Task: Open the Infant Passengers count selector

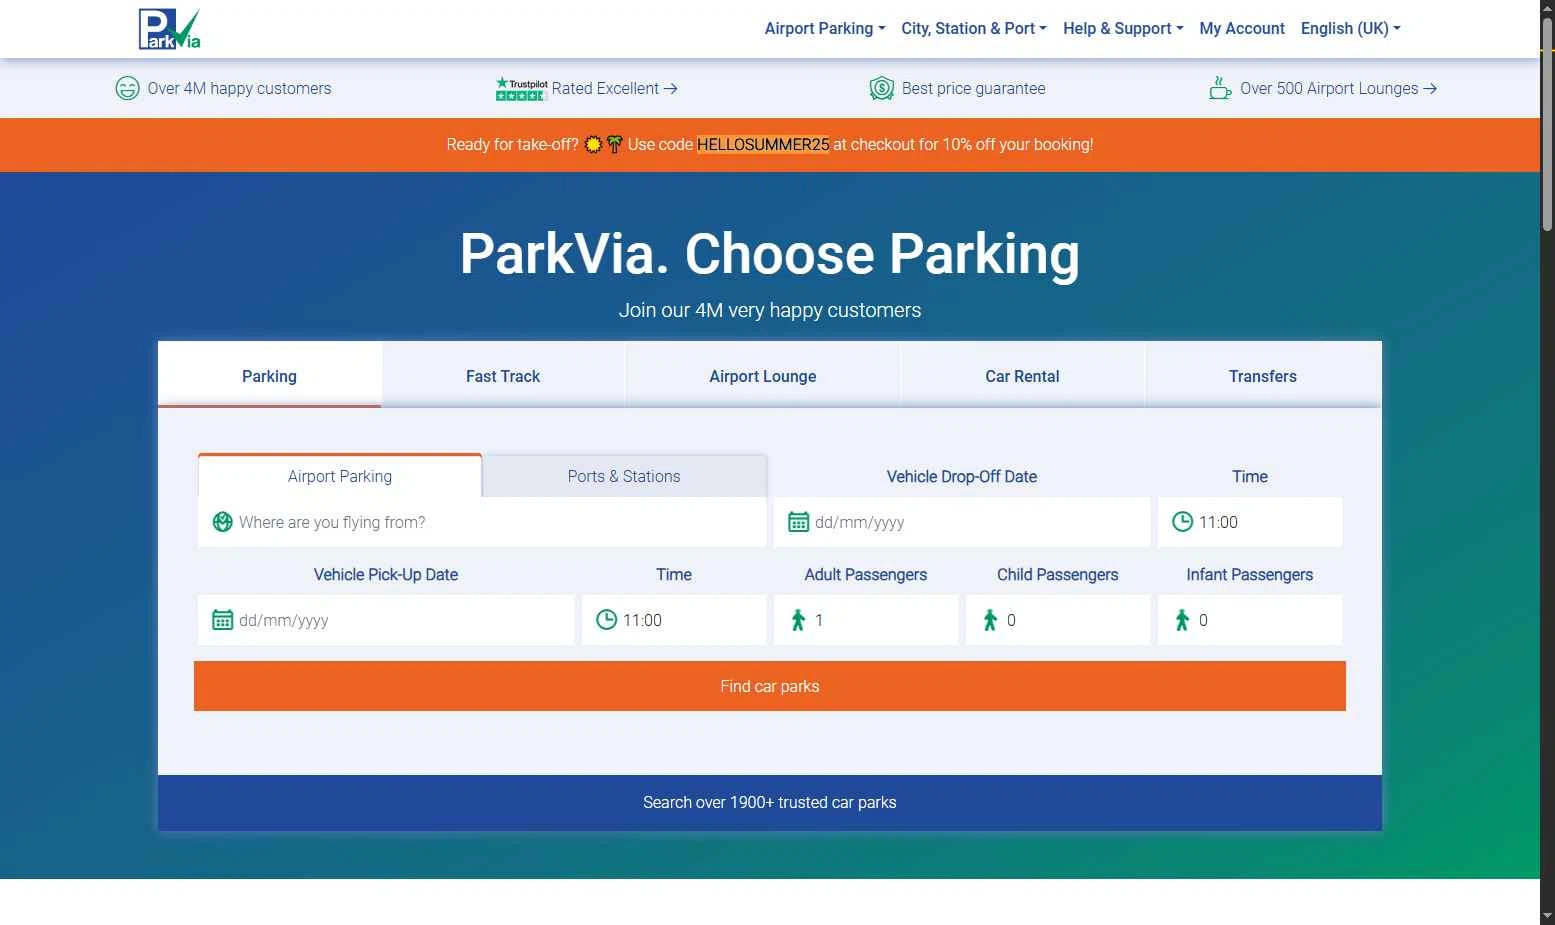Action: click(x=1250, y=620)
